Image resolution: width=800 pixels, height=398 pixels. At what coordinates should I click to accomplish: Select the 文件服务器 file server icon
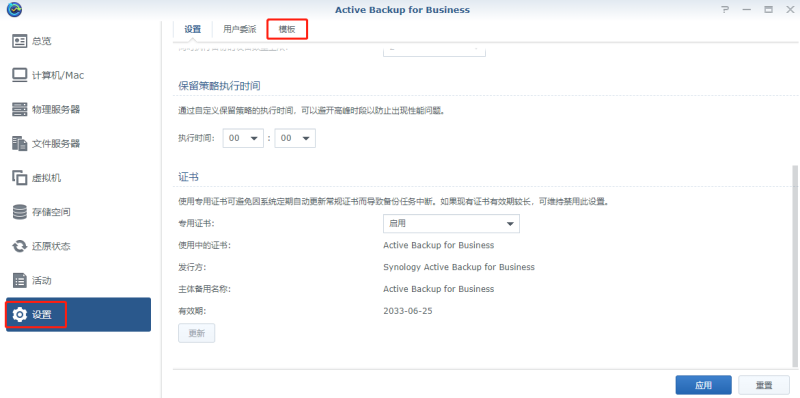tap(19, 144)
